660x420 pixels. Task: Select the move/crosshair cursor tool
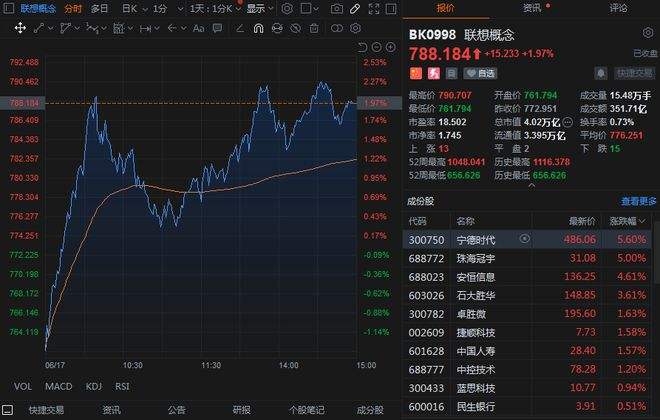pos(20,28)
